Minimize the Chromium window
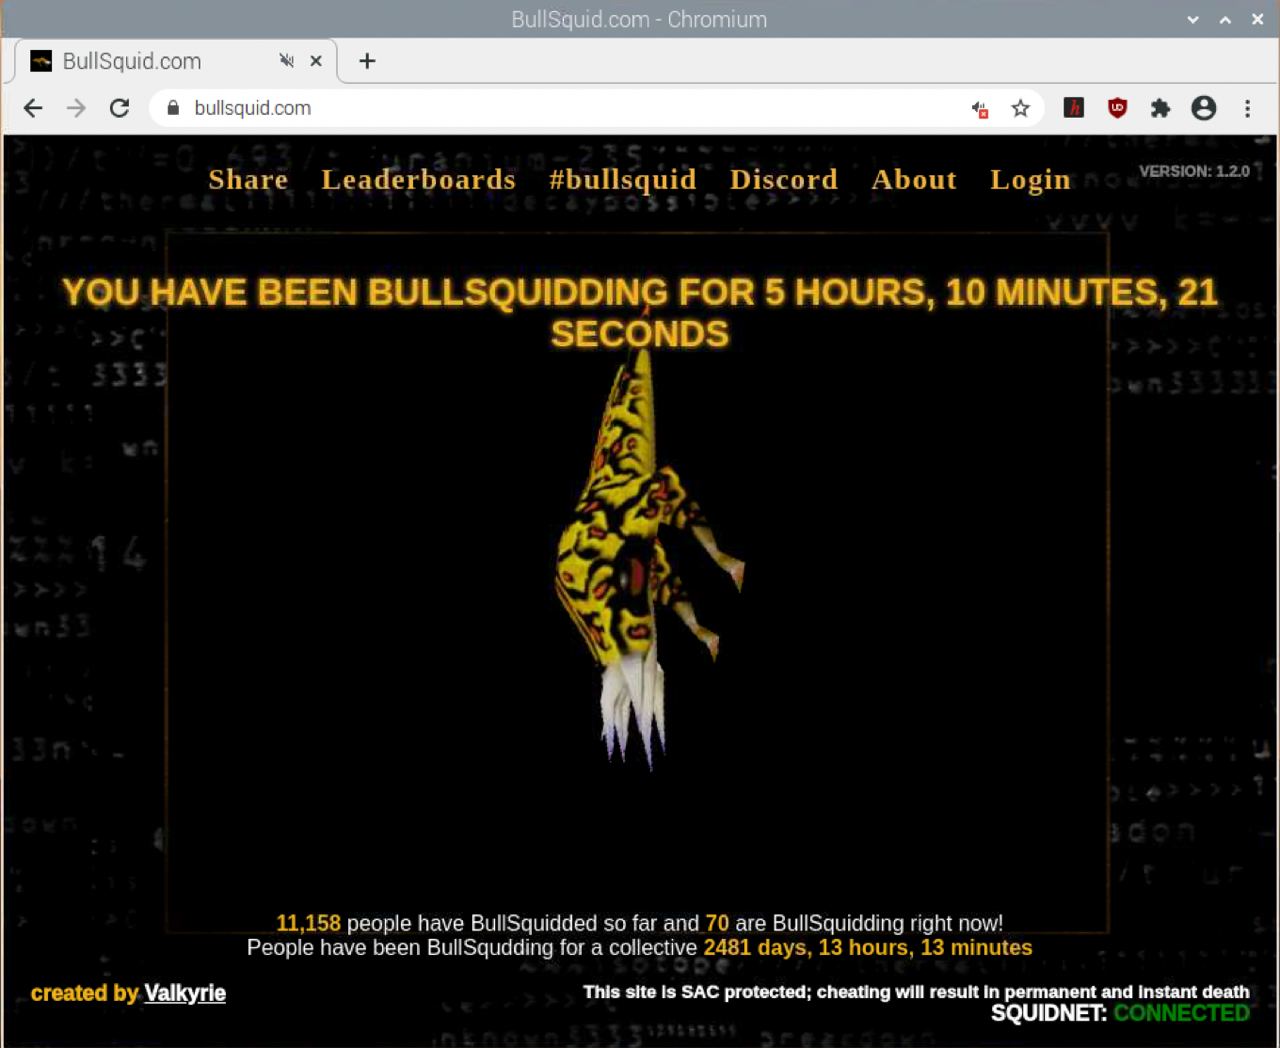This screenshot has width=1280, height=1048. (1193, 19)
